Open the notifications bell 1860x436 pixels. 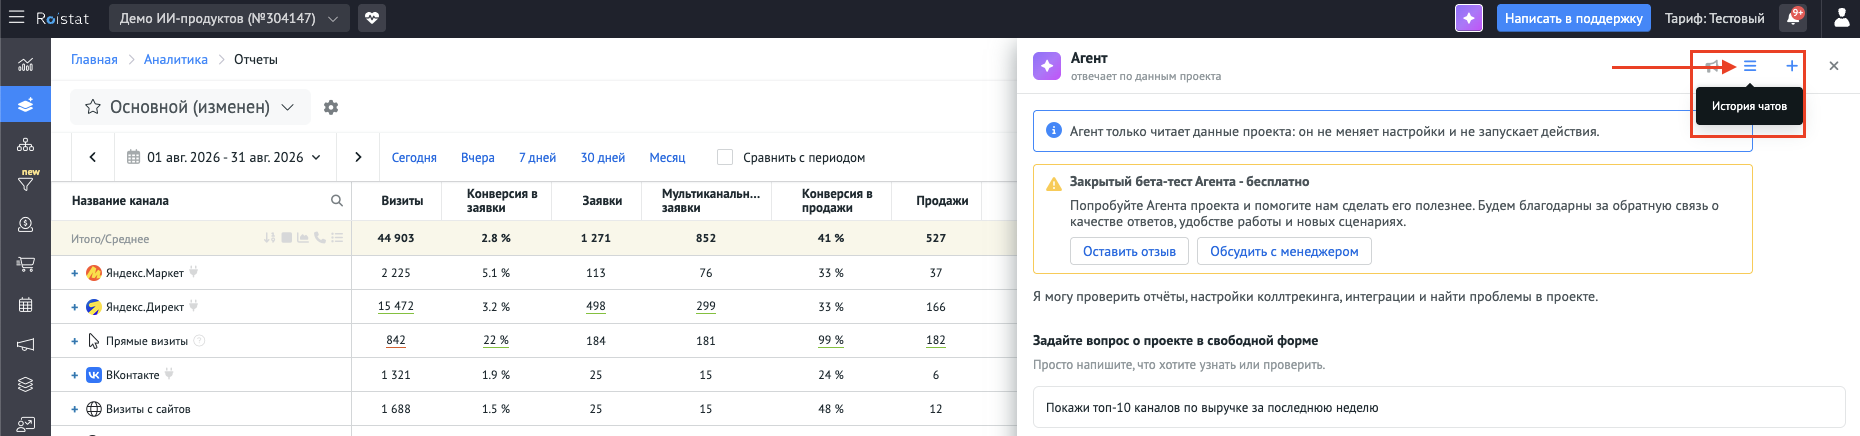[1792, 18]
